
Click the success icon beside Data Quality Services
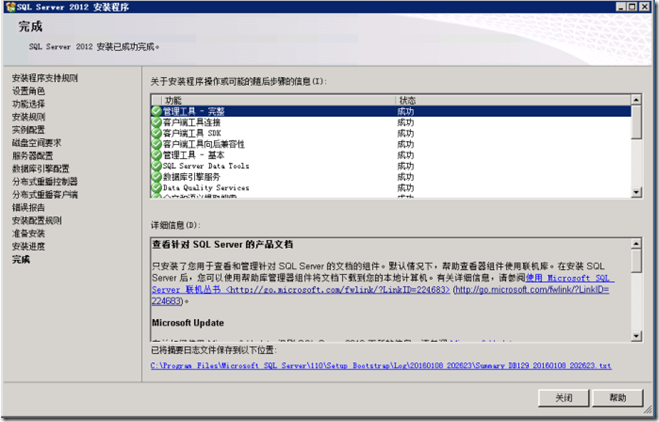coord(157,188)
